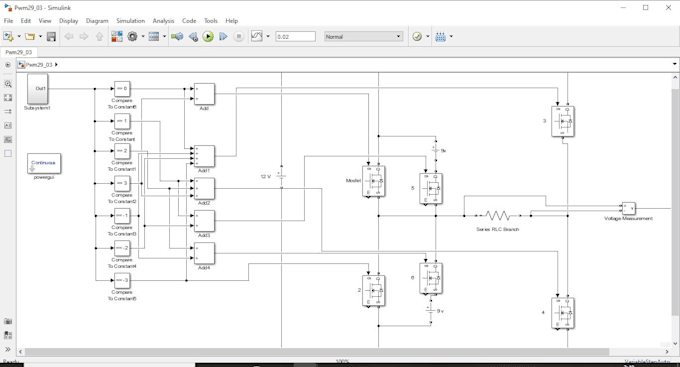Open the View menu
Screen dimensions: 680x367
[45, 21]
